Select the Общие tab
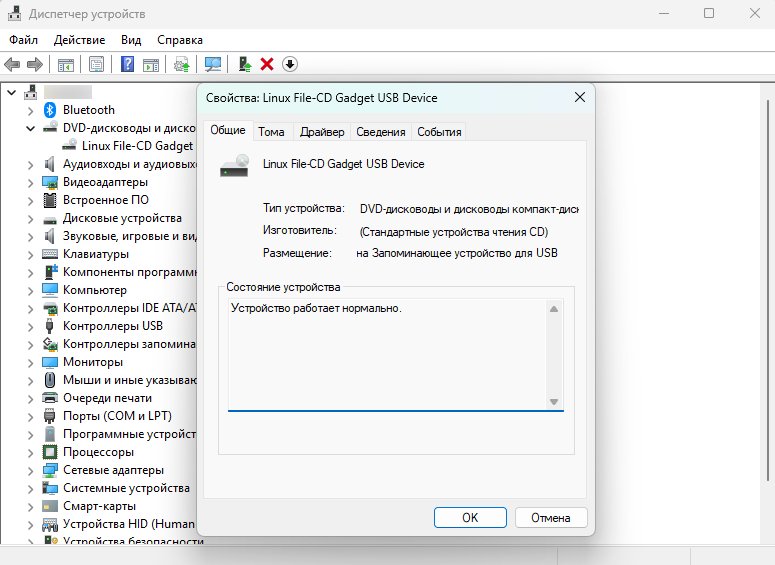Viewport: 775px width, 565px height. pos(228,130)
